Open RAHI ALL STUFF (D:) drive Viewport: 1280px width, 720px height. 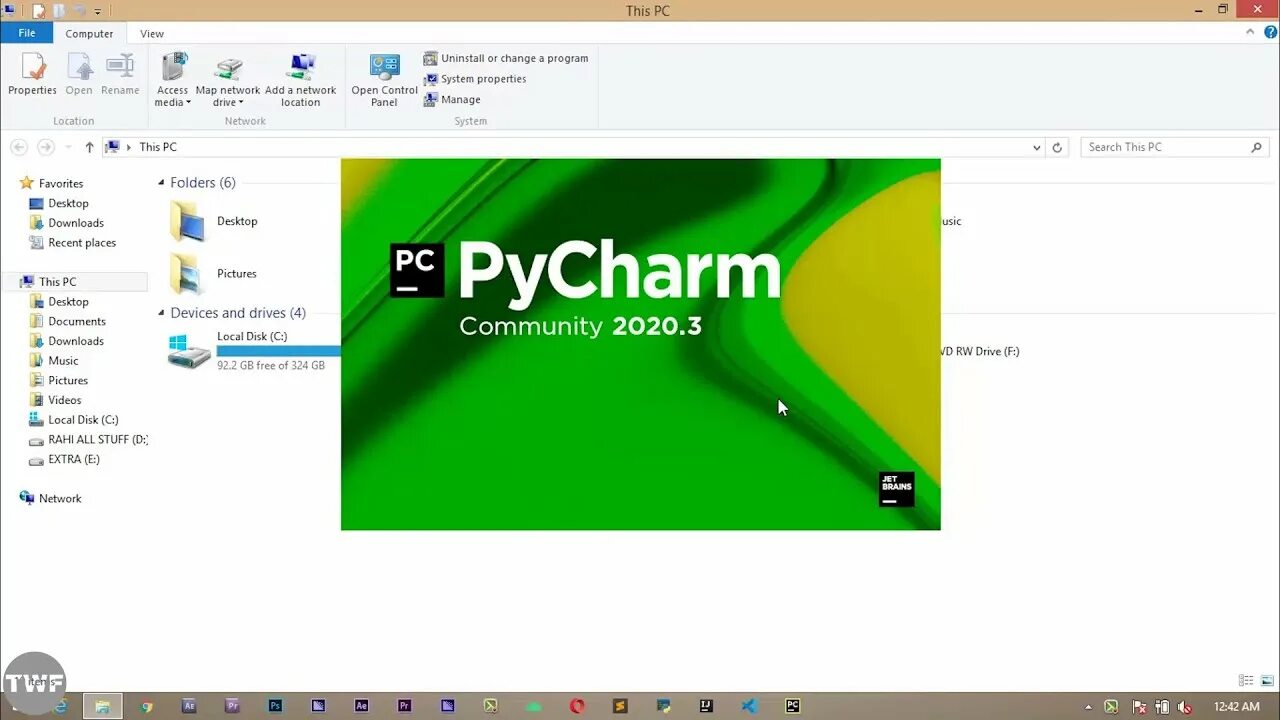tap(89, 440)
